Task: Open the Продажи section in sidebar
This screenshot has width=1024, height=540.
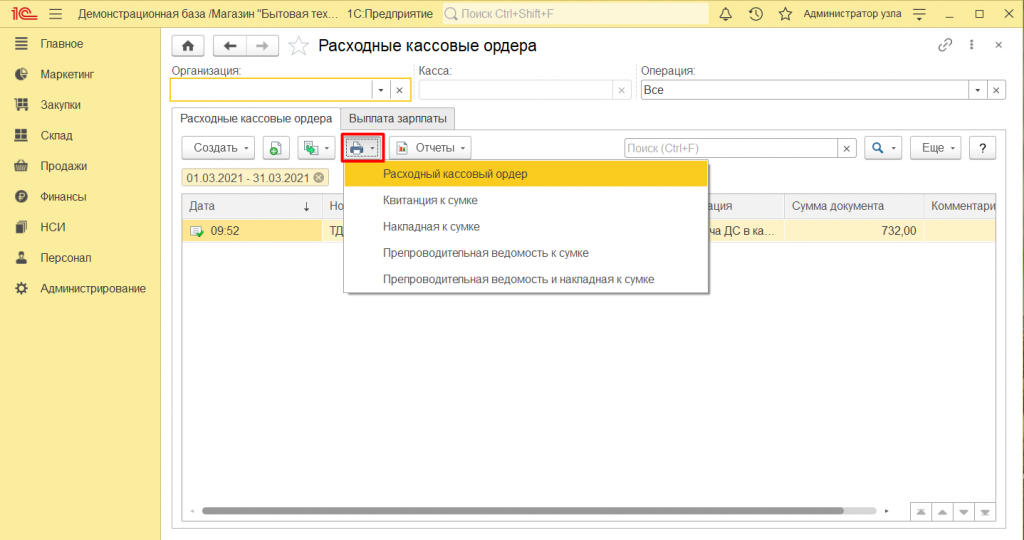Action: click(x=63, y=166)
